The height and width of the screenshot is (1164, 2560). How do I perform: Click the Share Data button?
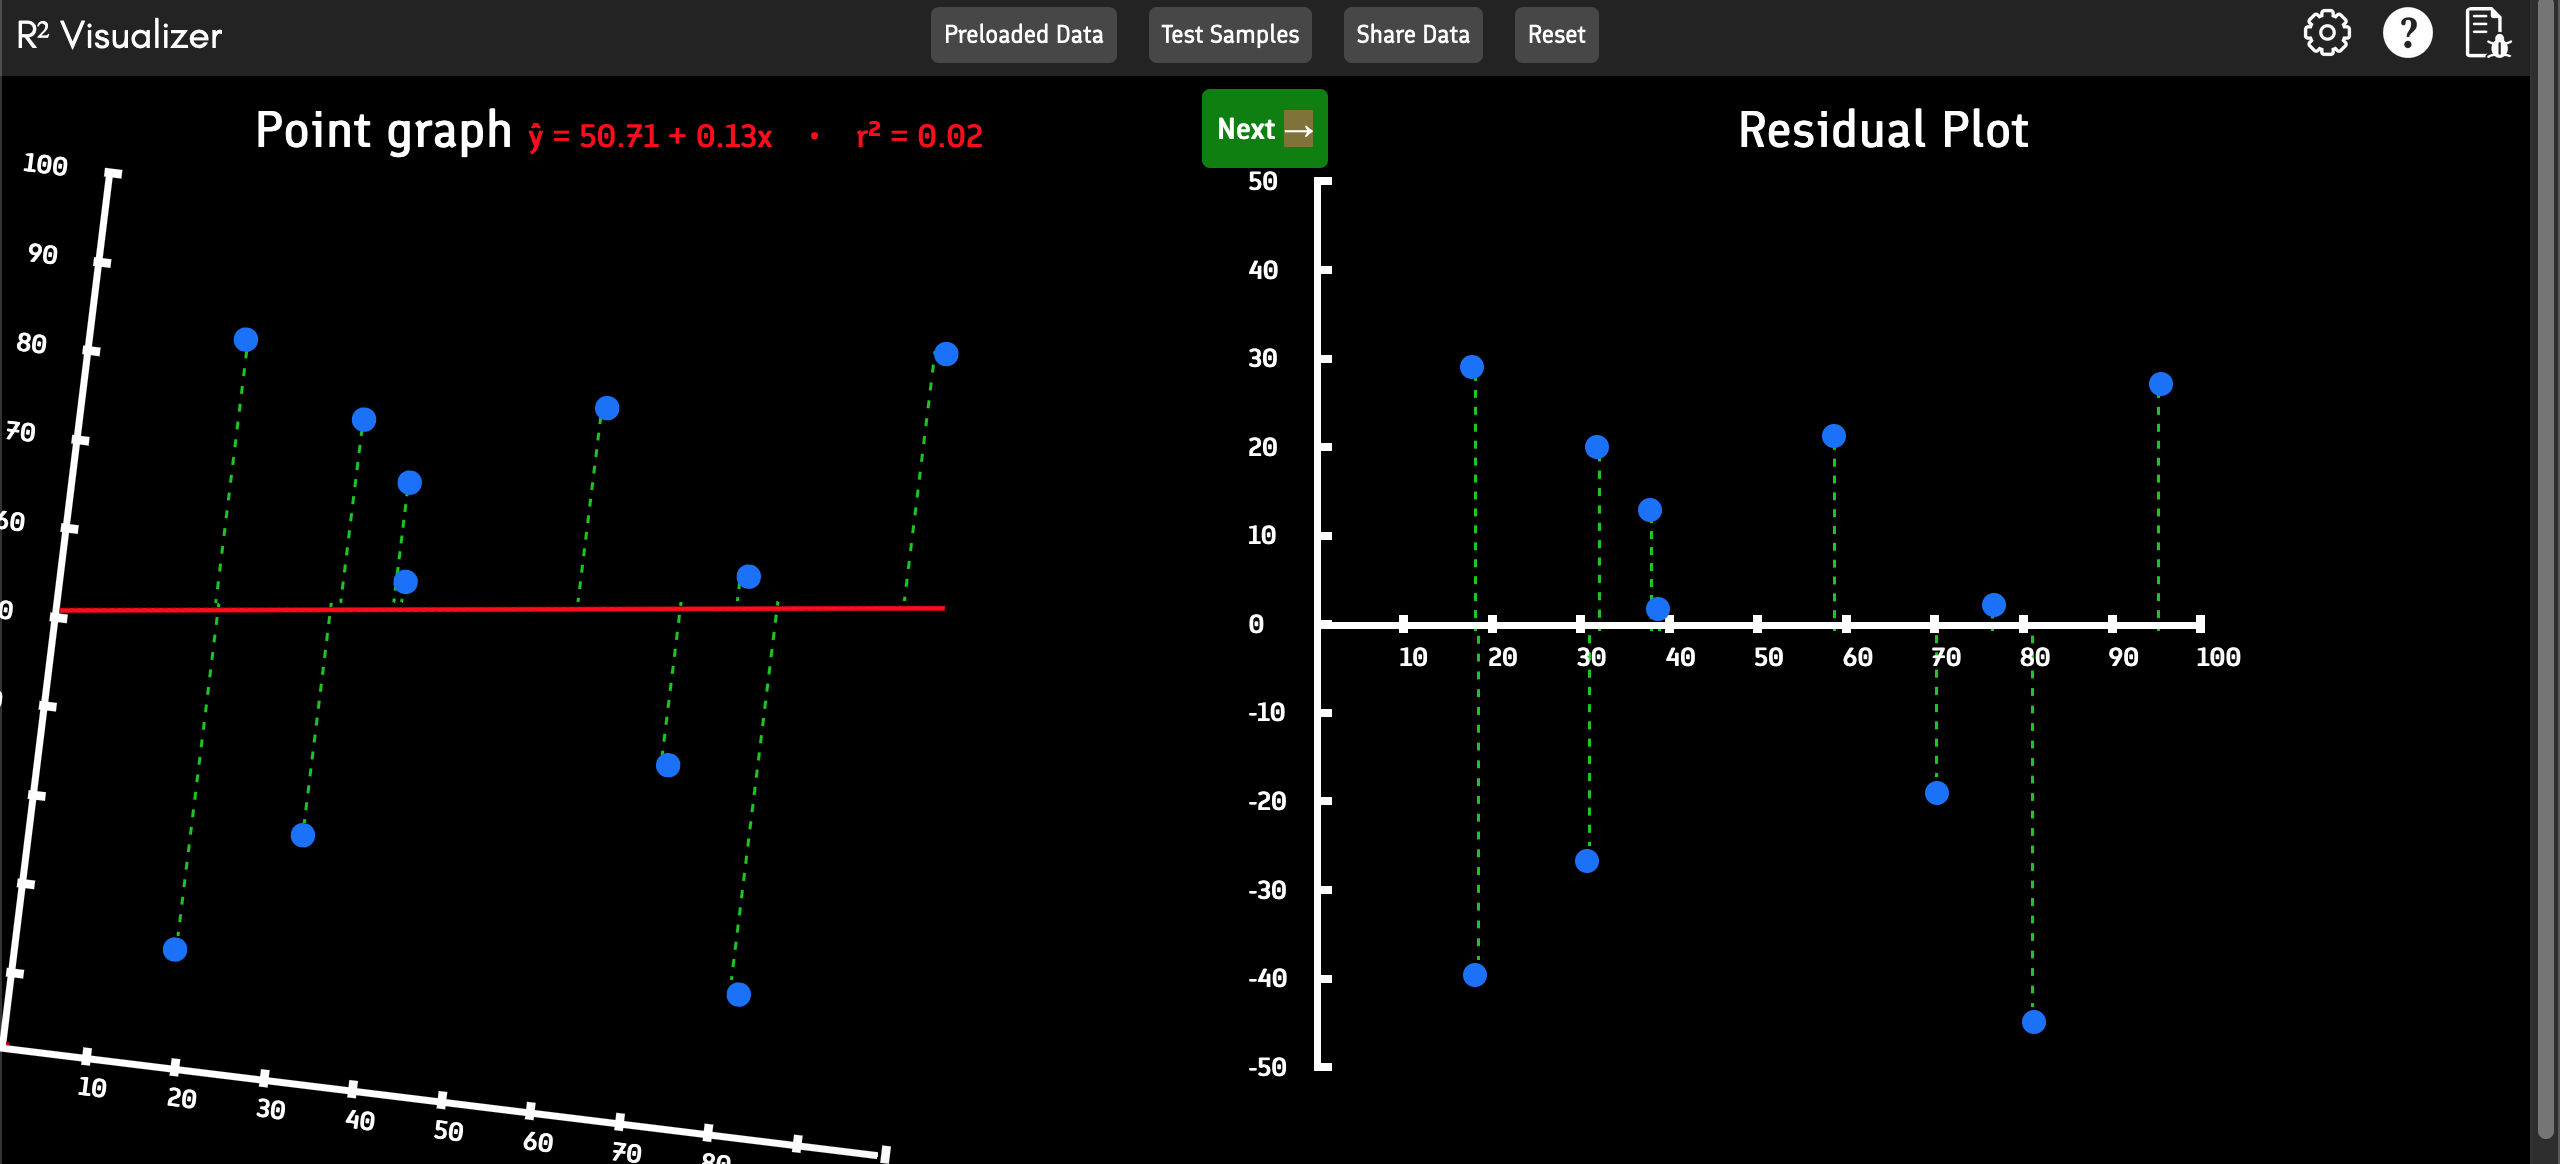click(x=1413, y=34)
